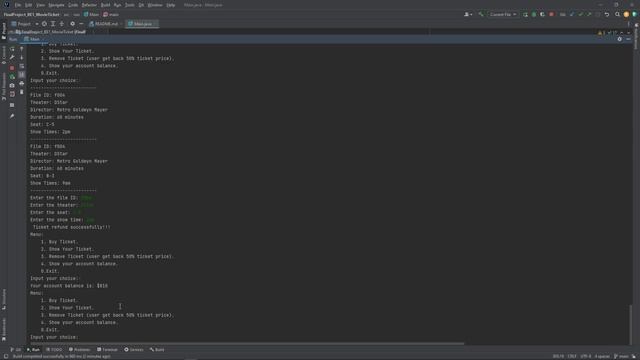Hide the Run tool window
The height and width of the screenshot is (360, 640).
click(629, 39)
